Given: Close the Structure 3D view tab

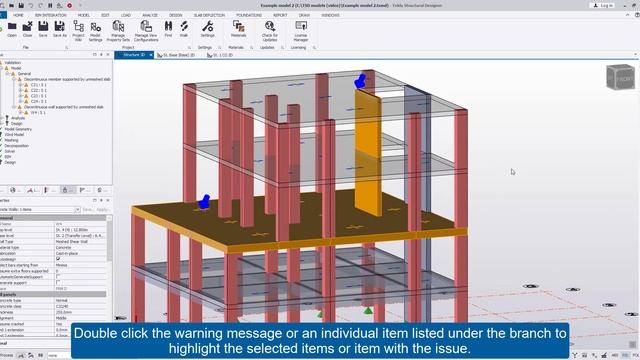Looking at the screenshot, I should (x=151, y=55).
